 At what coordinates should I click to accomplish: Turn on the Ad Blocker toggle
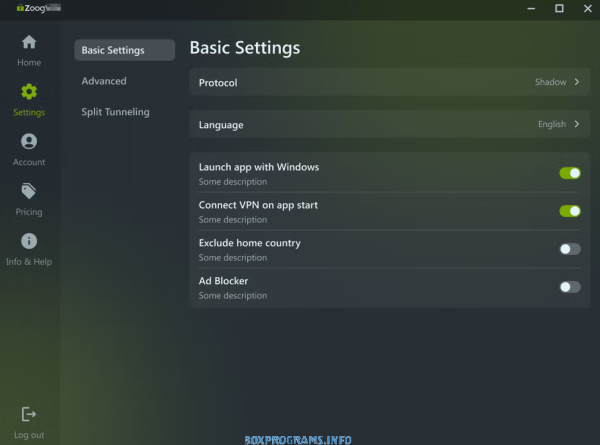570,287
